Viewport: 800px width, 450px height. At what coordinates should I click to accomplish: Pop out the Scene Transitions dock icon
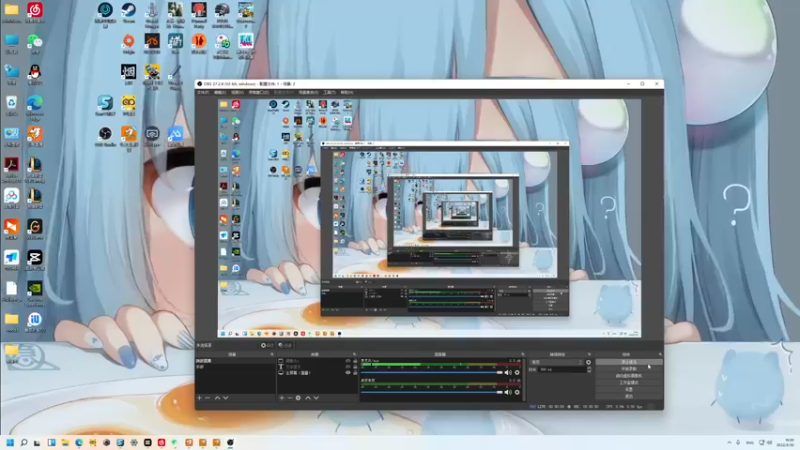589,354
